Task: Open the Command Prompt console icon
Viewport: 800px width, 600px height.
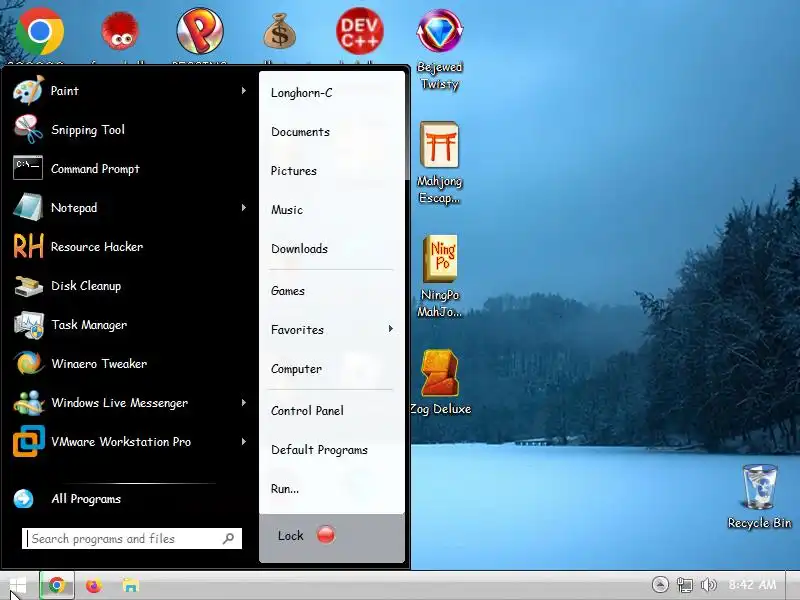Action: [x=28, y=168]
